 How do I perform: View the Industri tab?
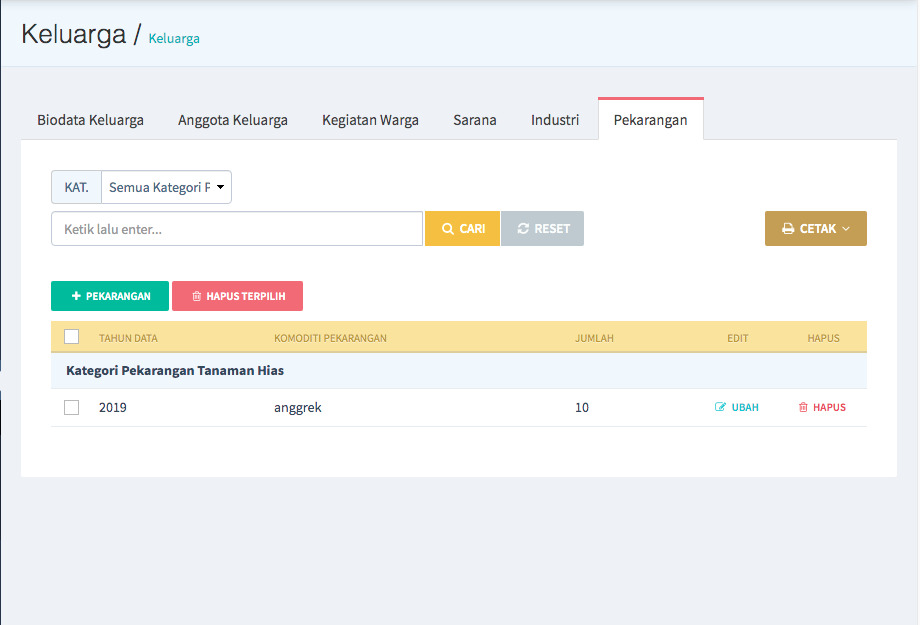click(555, 120)
